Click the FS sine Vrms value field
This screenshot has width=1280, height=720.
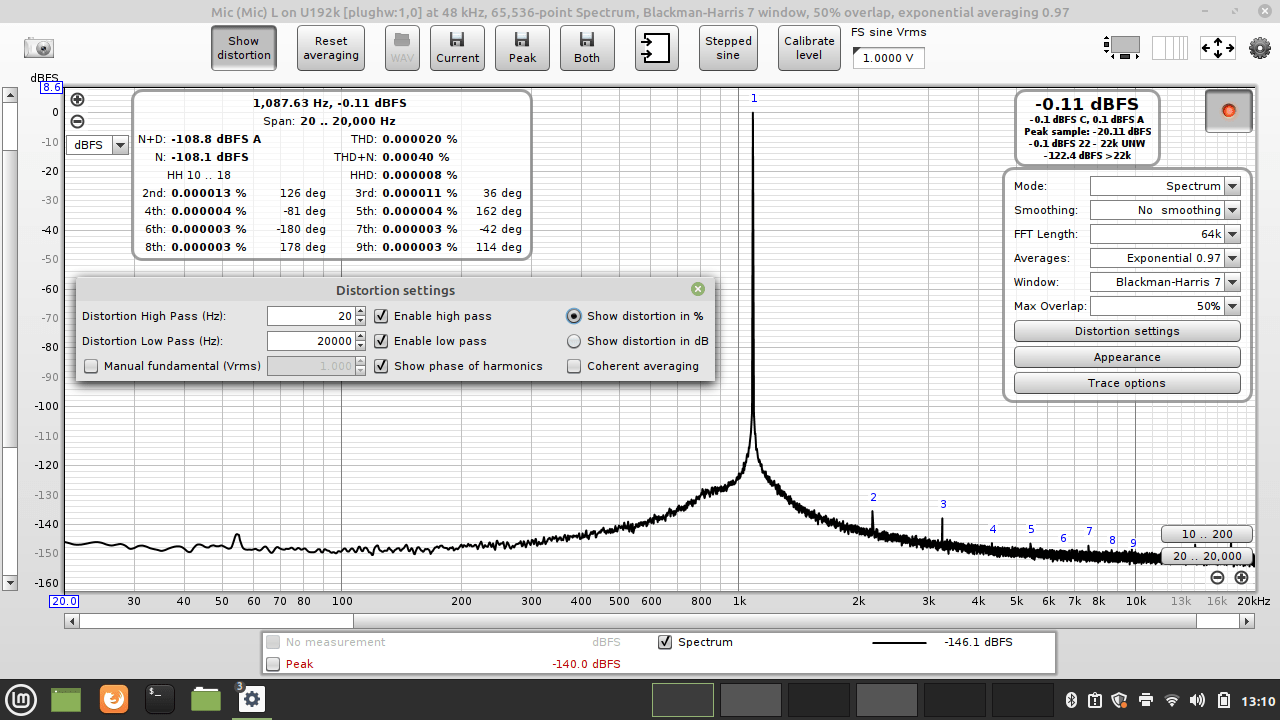(x=888, y=58)
